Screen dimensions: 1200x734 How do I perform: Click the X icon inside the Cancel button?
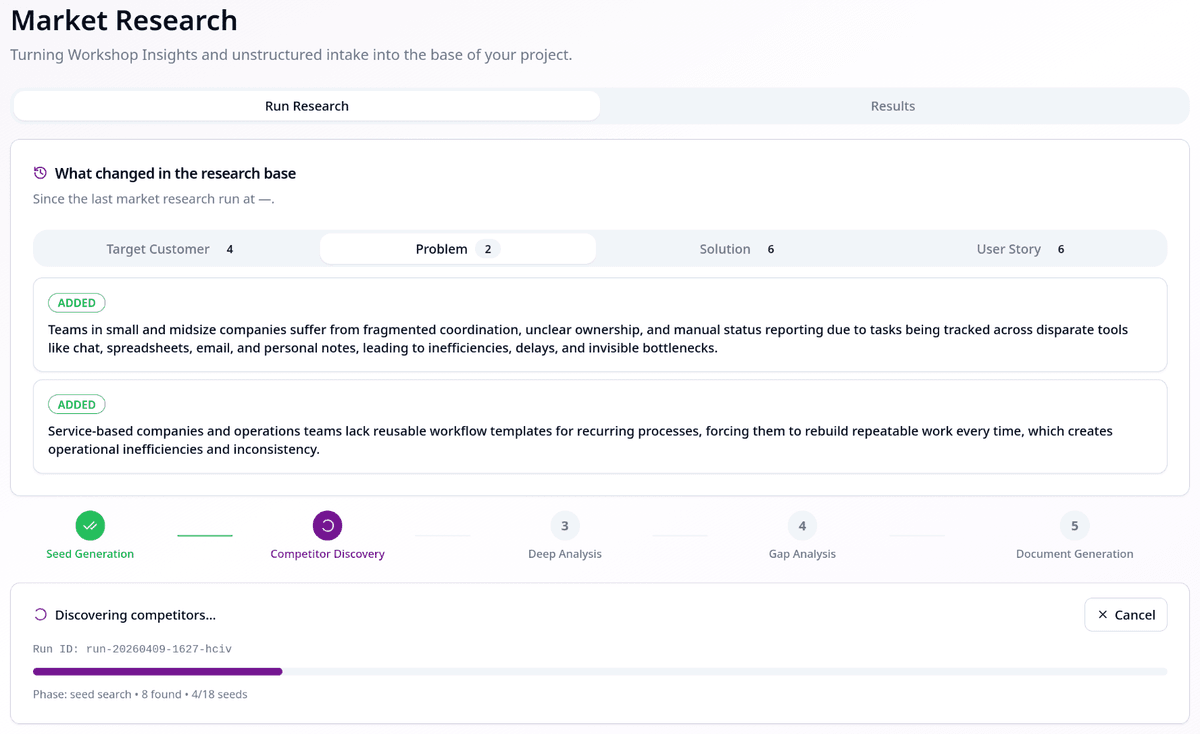point(1104,614)
